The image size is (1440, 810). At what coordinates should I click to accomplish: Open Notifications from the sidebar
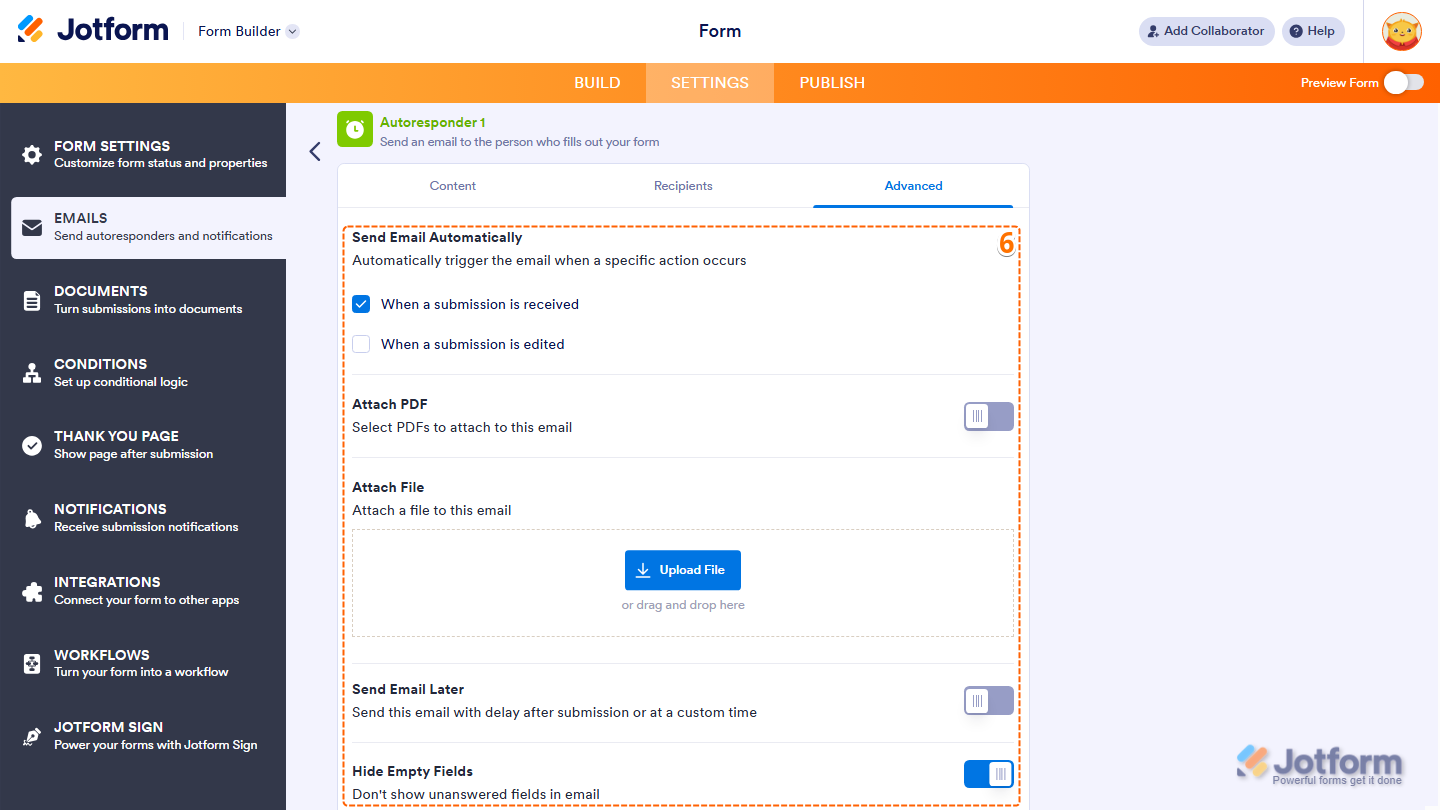[x=32, y=517]
